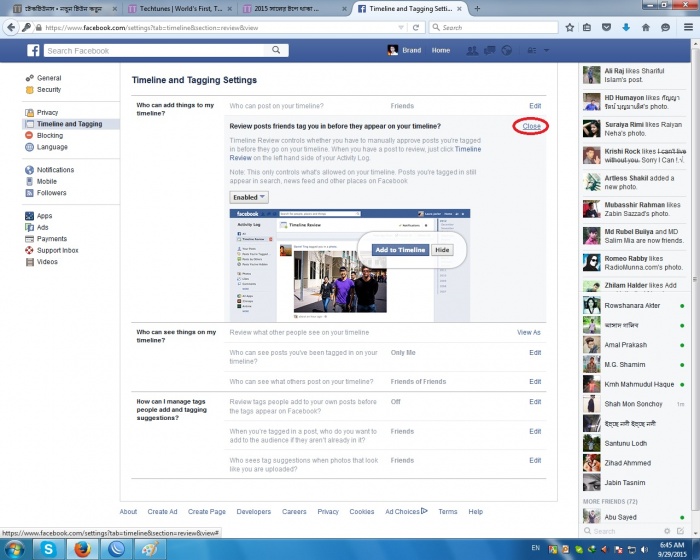
Task: Select Timeline and Tagging Settings tab
Action: 411,8
